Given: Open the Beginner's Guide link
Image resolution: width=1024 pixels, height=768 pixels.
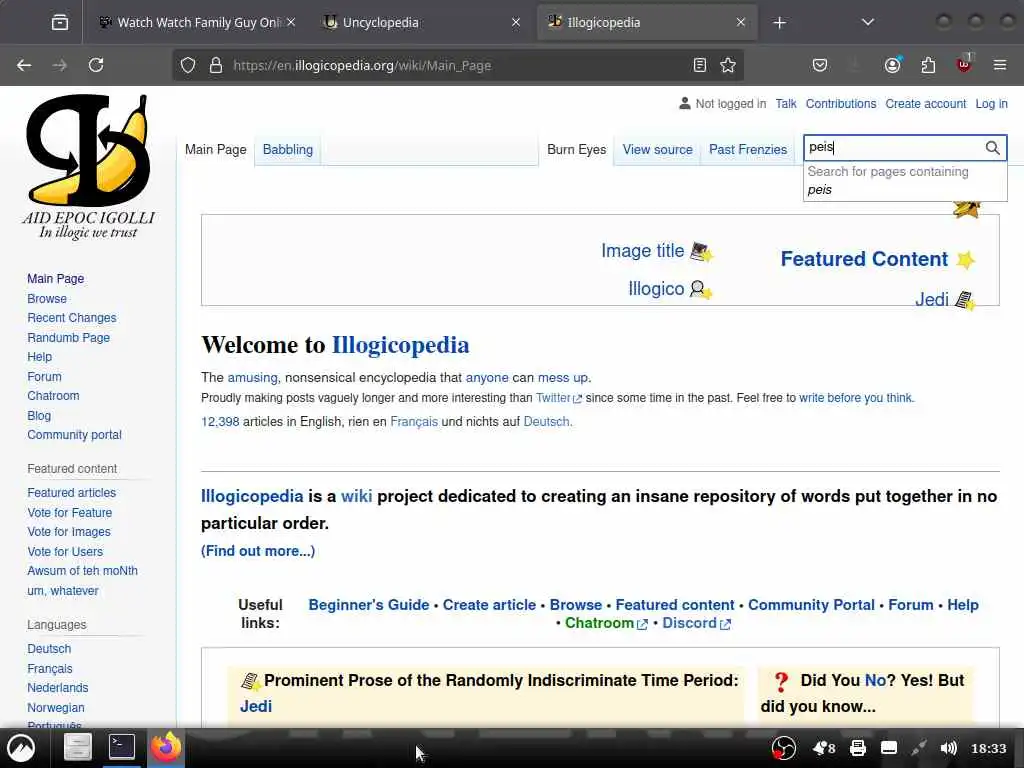Looking at the screenshot, I should (368, 605).
